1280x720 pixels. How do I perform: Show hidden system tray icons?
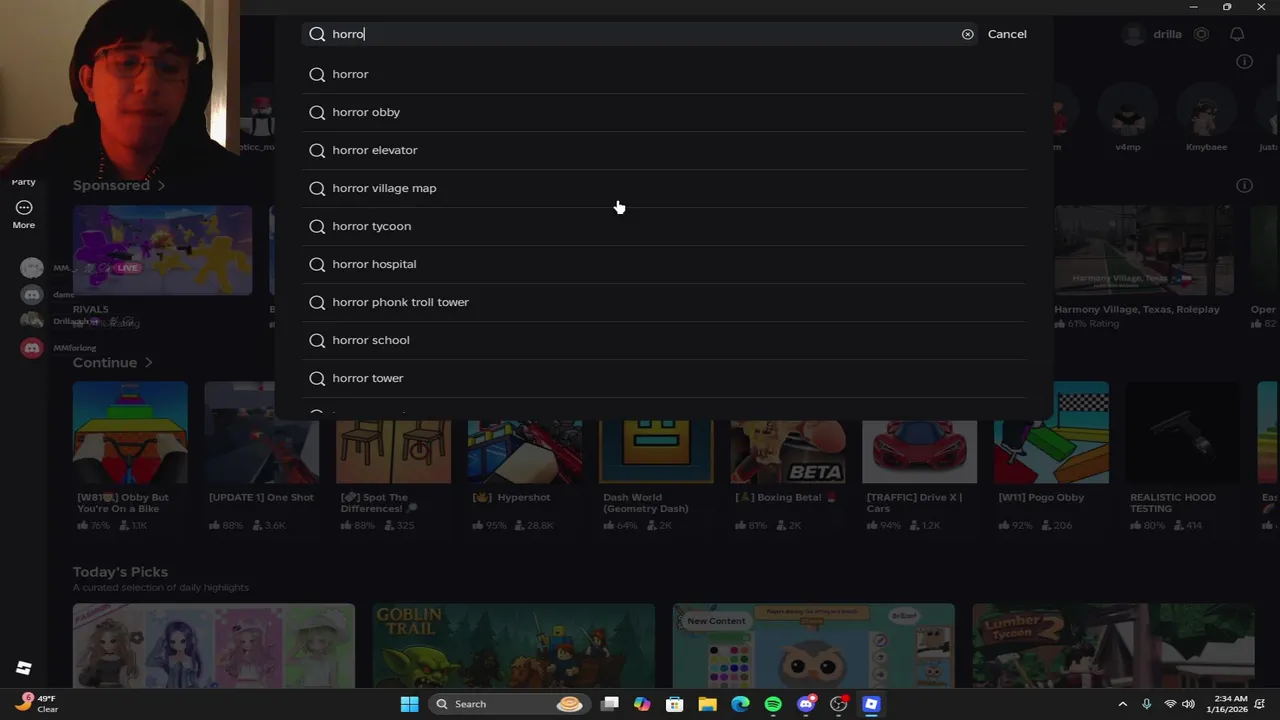[1122, 704]
